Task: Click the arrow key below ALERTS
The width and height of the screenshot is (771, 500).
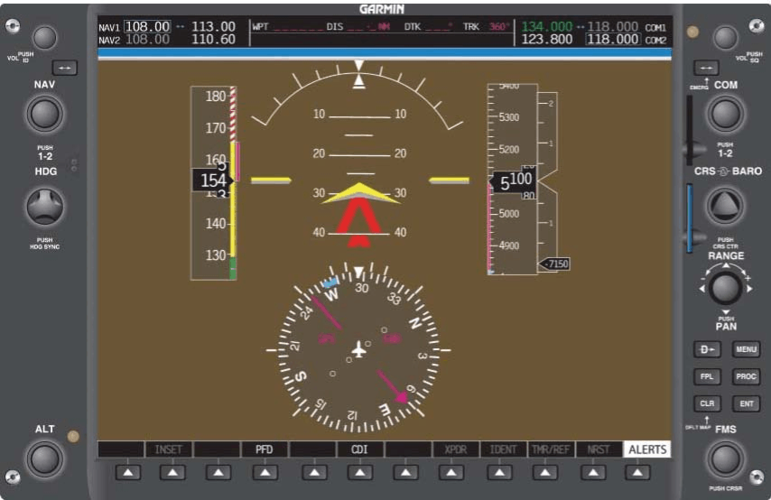Action: coord(637,473)
